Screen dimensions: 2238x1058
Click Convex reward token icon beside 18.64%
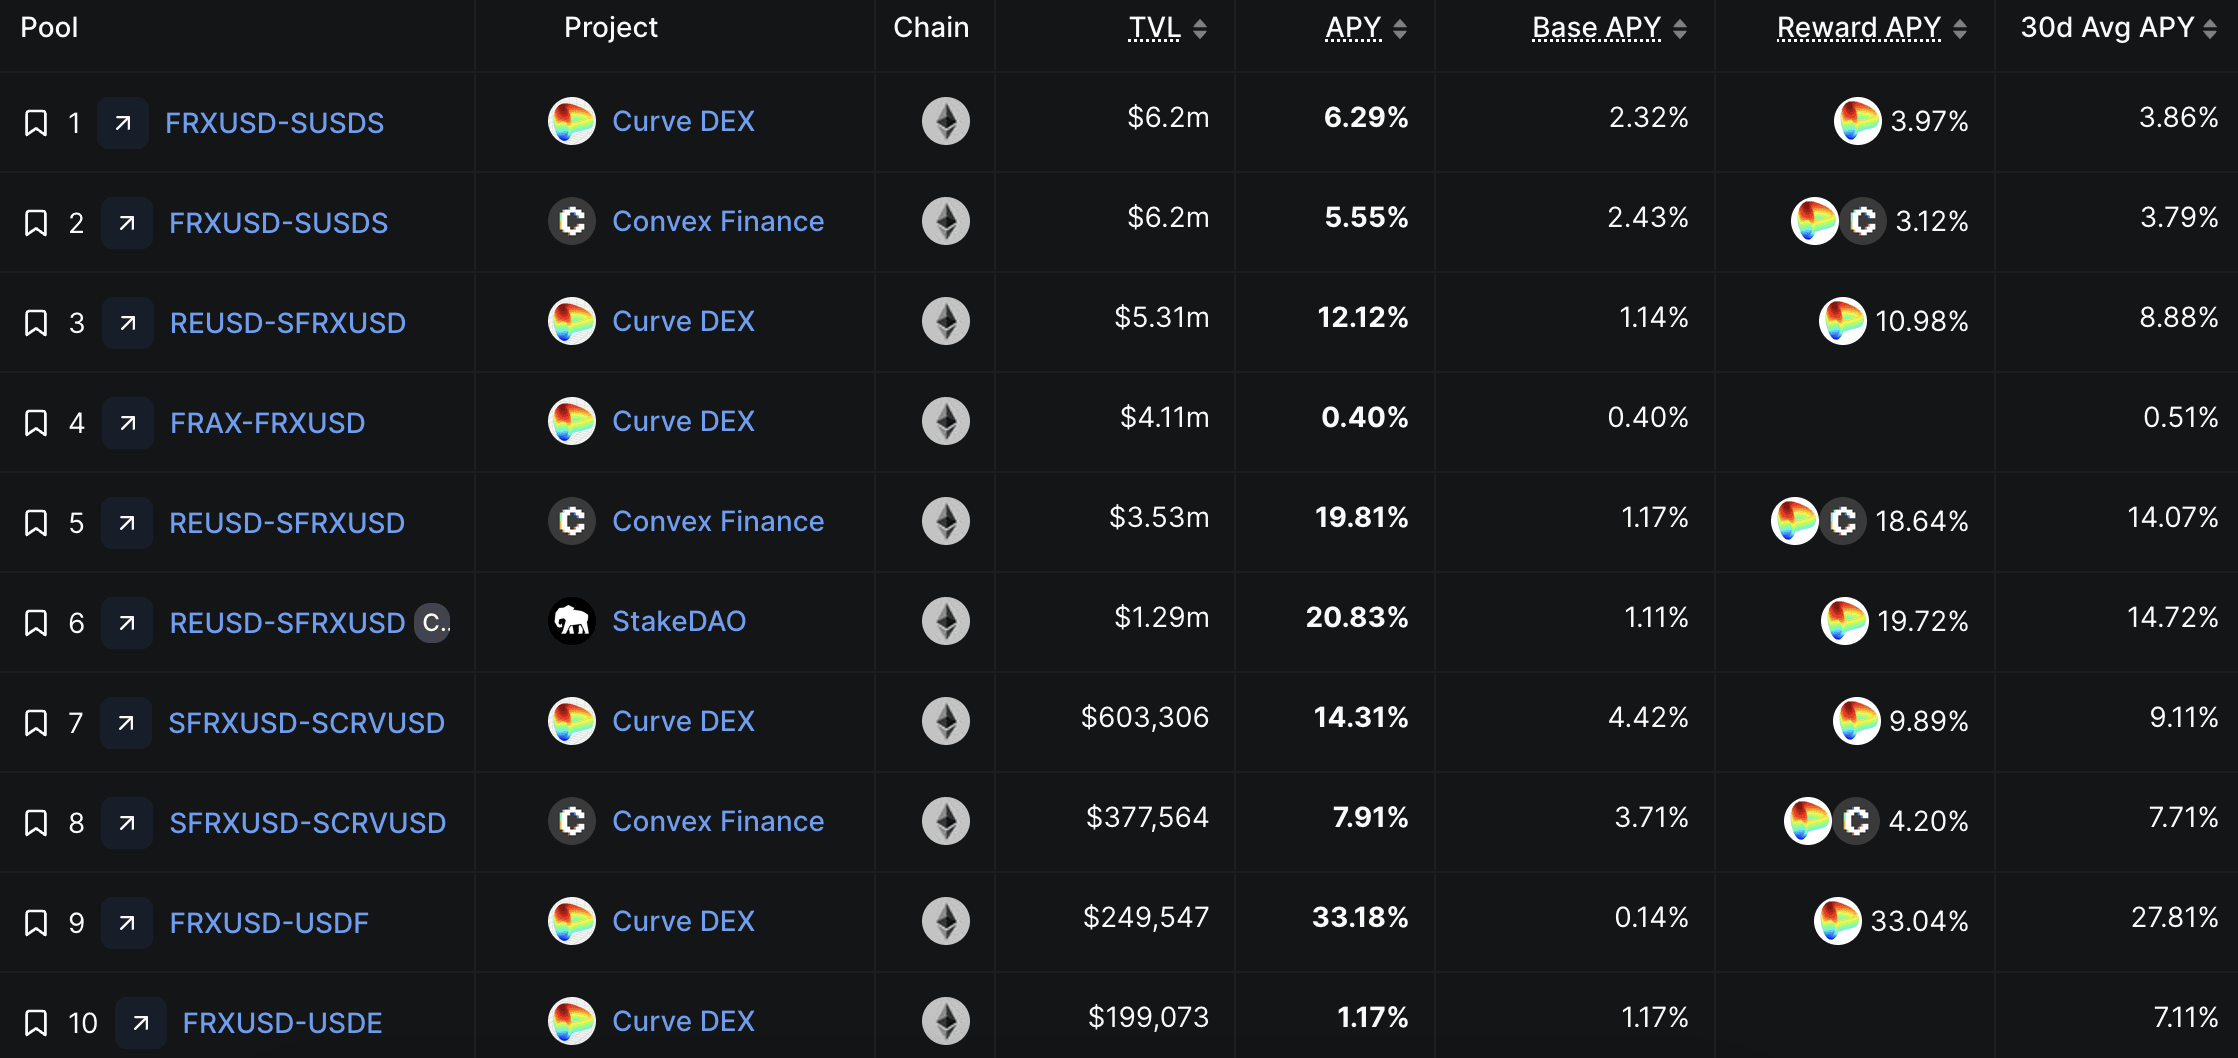pyautogui.click(x=1842, y=521)
